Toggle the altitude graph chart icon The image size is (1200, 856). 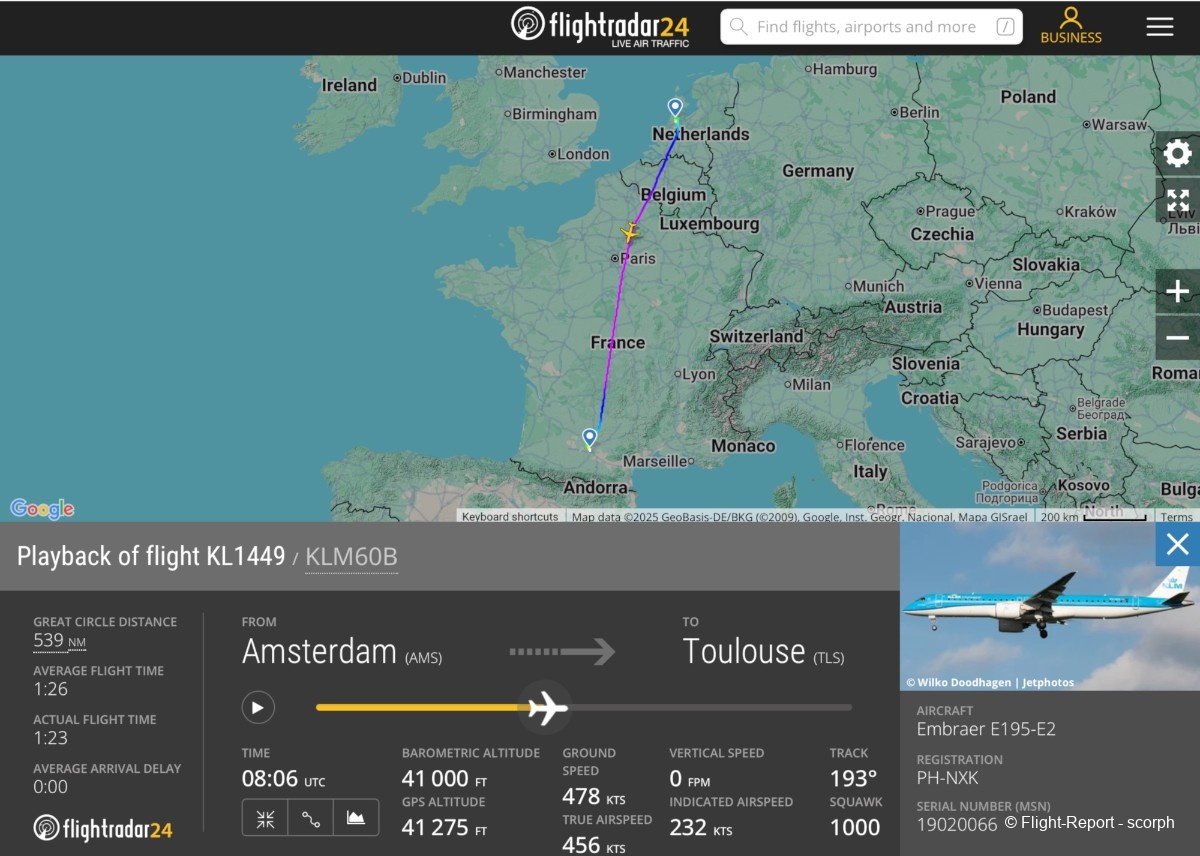[x=356, y=818]
